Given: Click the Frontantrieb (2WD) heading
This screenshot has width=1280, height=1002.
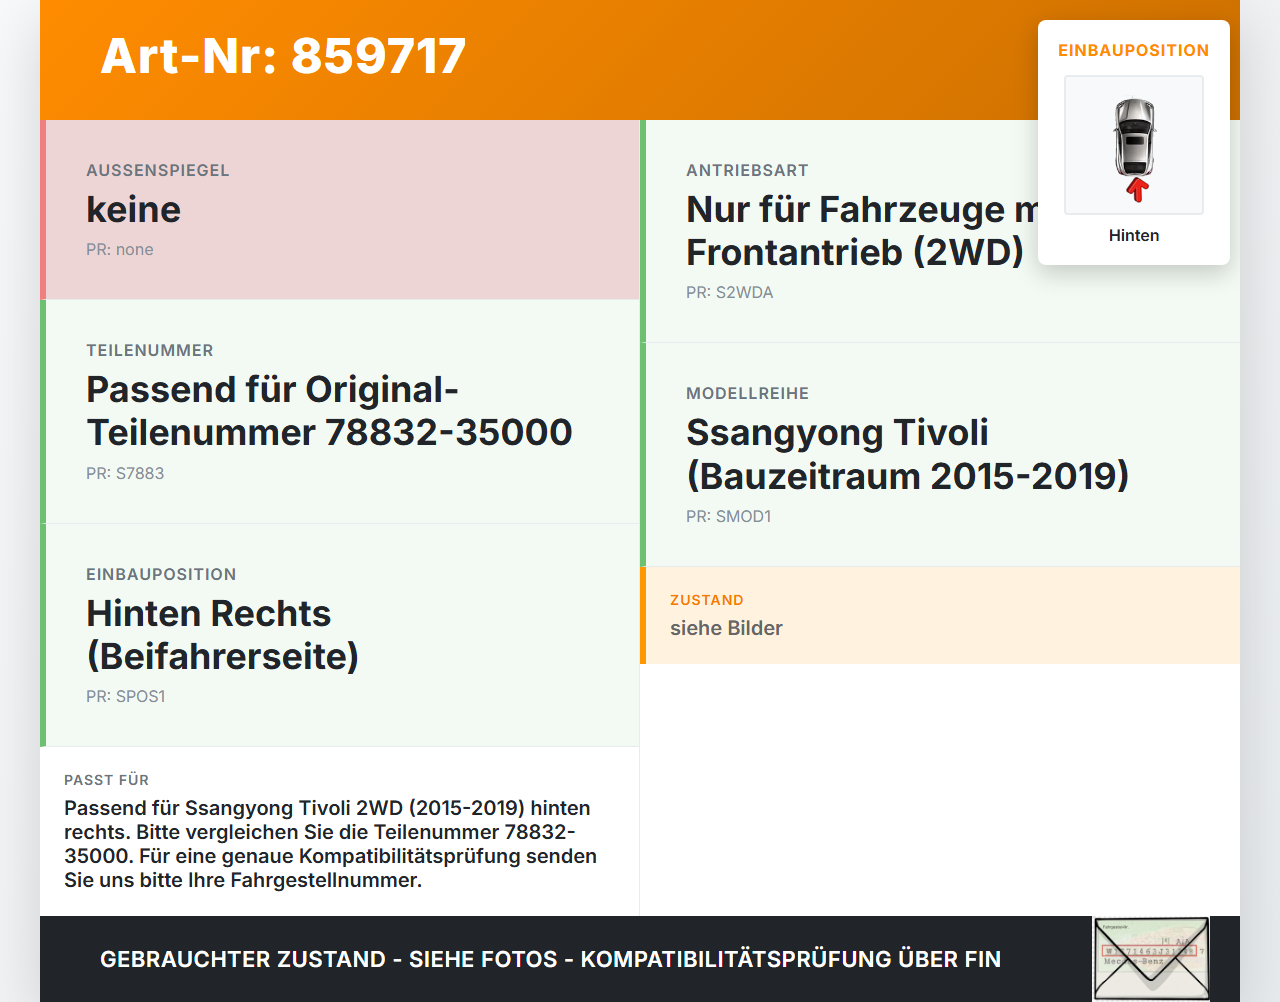Looking at the screenshot, I should (855, 253).
